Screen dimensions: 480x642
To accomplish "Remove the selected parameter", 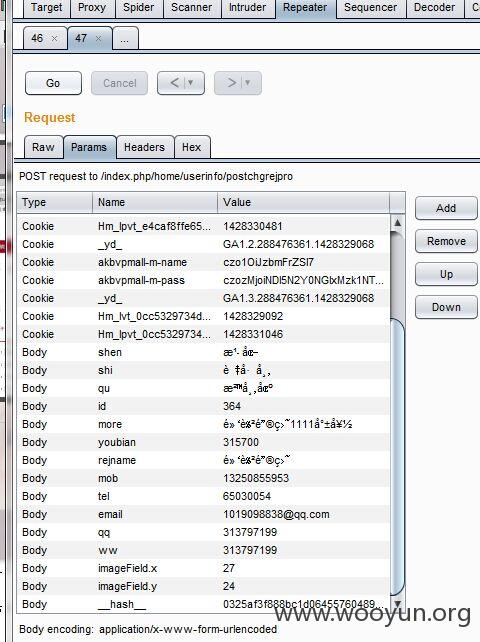I will (446, 242).
